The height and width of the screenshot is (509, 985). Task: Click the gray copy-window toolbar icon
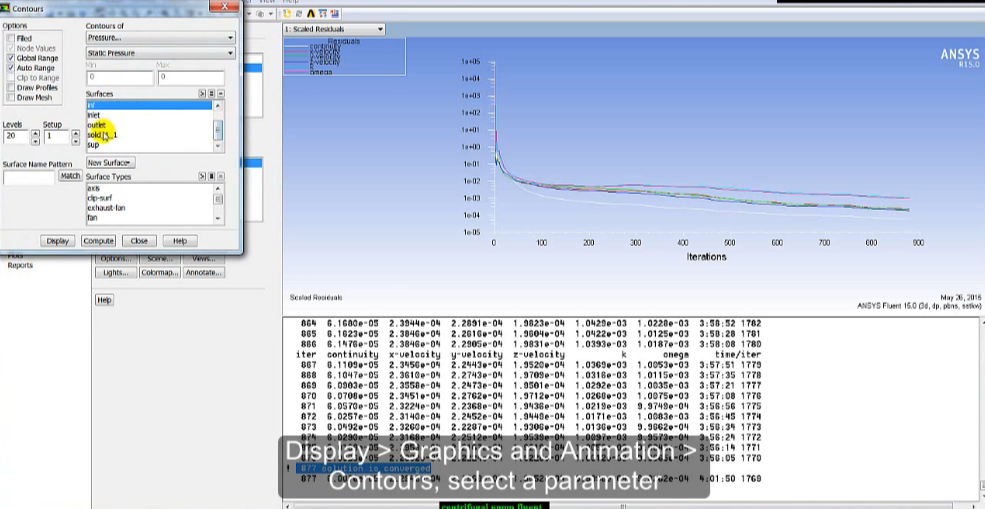(260, 13)
